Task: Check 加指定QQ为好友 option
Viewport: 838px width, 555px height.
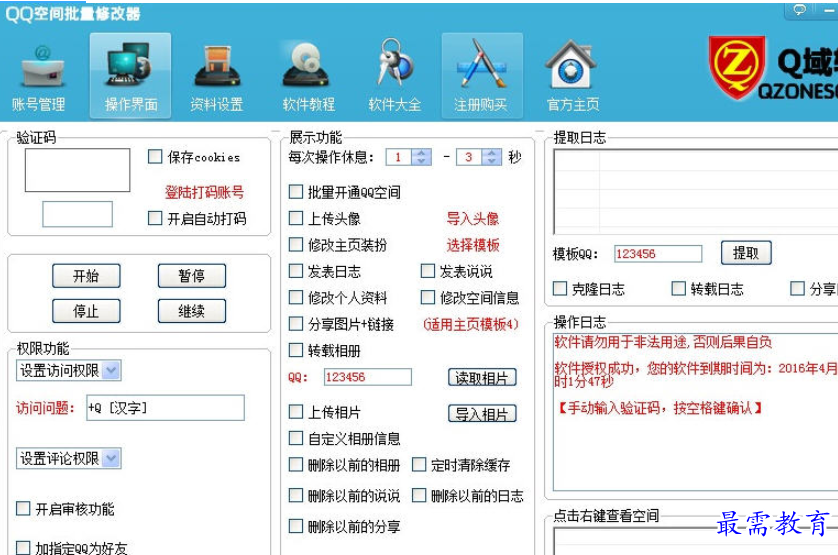Action: coord(23,548)
